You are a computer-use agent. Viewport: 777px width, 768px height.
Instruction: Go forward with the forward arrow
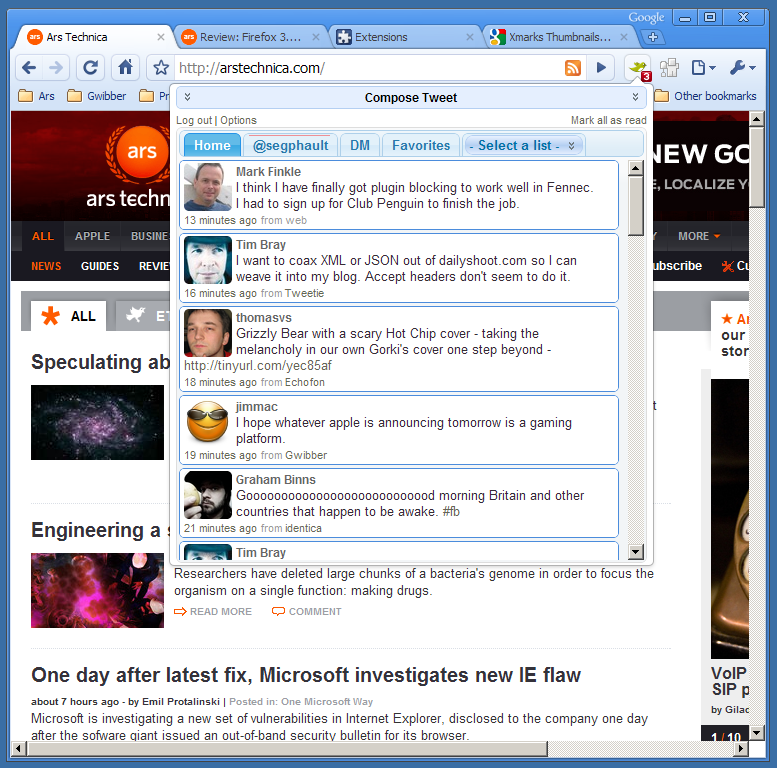(x=56, y=67)
